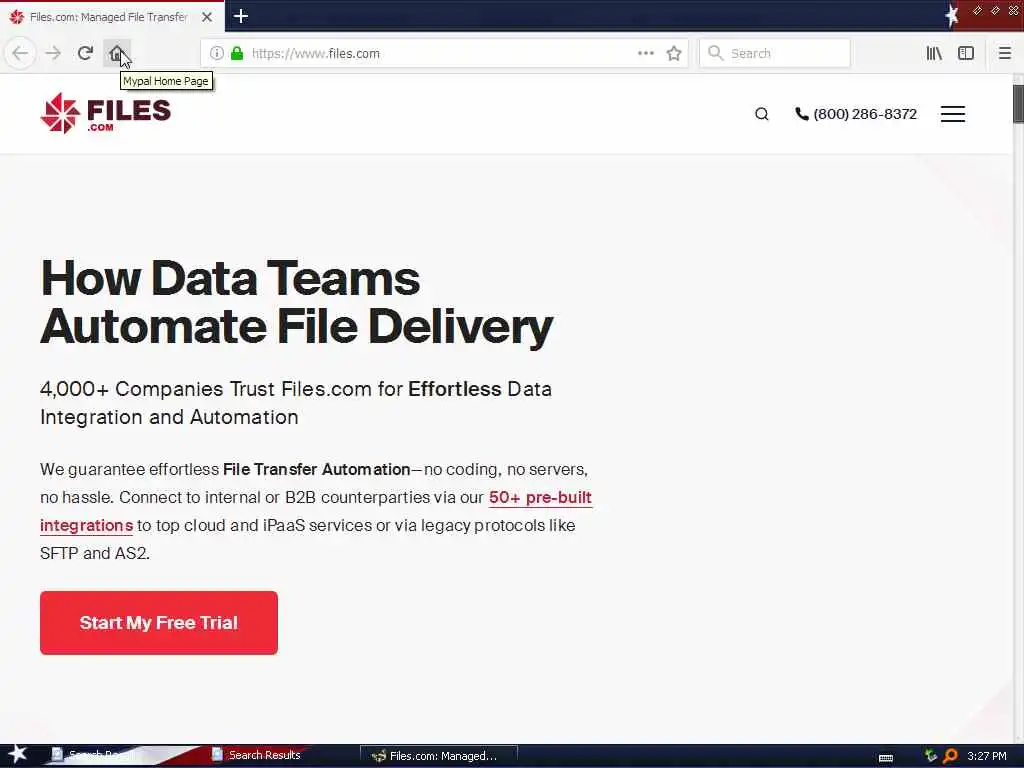Viewport: 1024px width, 768px height.
Task: Click the keyboard tray icon
Action: (886, 758)
